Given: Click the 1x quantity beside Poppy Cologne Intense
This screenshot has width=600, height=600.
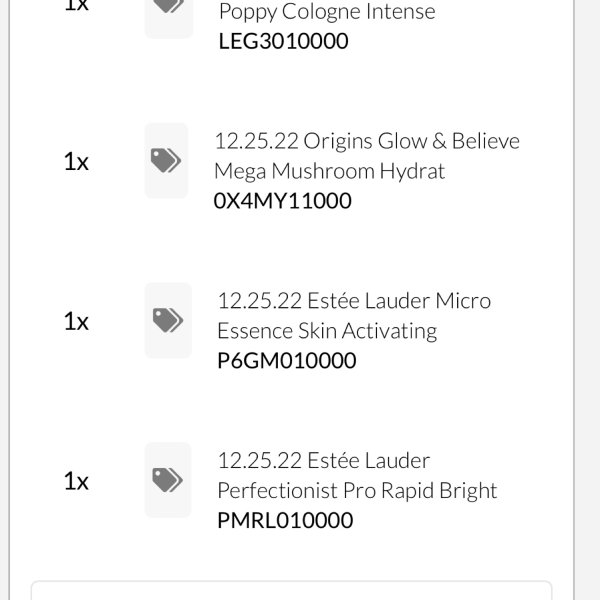Looking at the screenshot, I should click(x=76, y=6).
